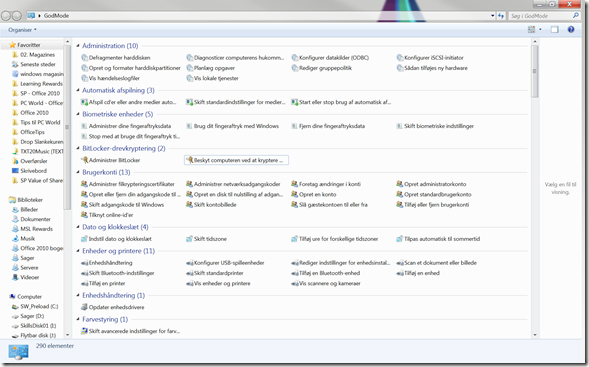Open Vis scannere og kameraer
This screenshot has height=367, width=589.
point(326,283)
